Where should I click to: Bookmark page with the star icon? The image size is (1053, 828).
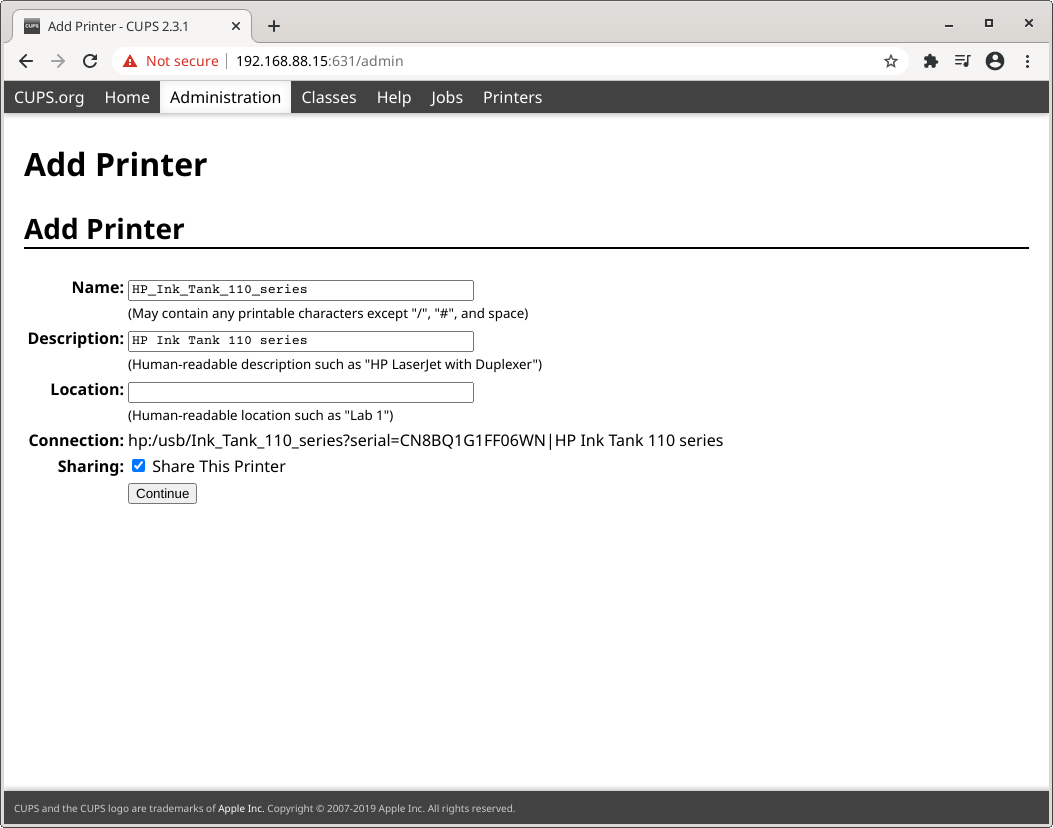(890, 61)
